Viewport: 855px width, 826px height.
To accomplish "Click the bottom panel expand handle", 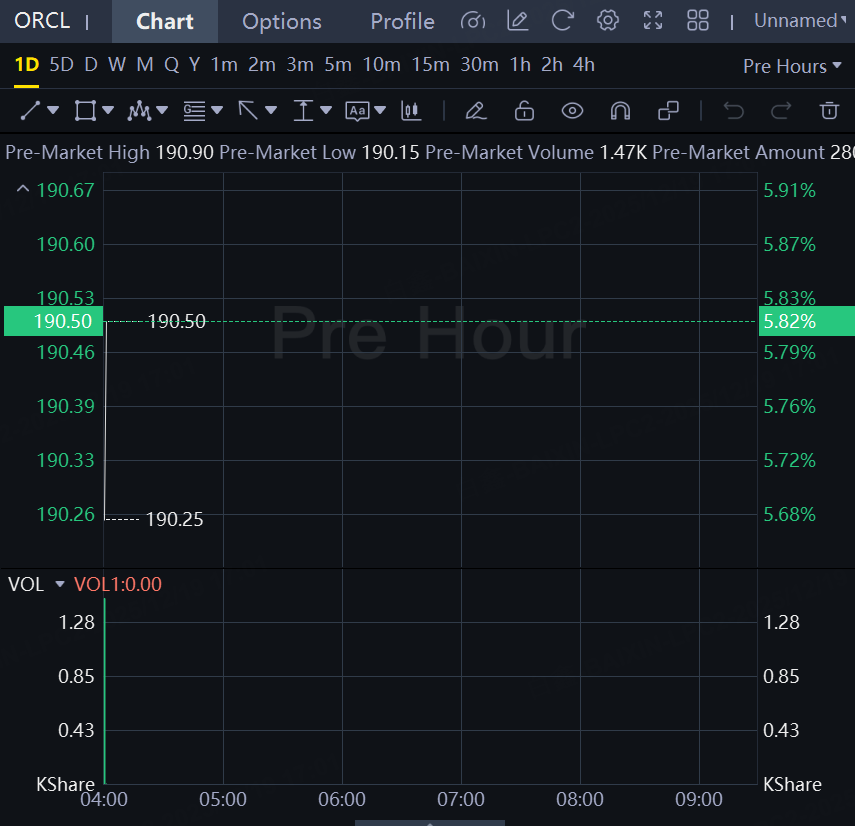I will (430, 823).
